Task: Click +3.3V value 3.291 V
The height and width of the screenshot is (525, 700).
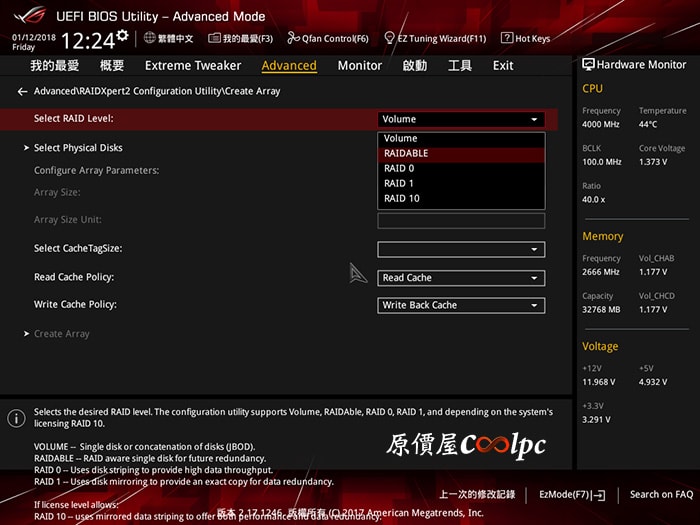Action: (x=596, y=420)
